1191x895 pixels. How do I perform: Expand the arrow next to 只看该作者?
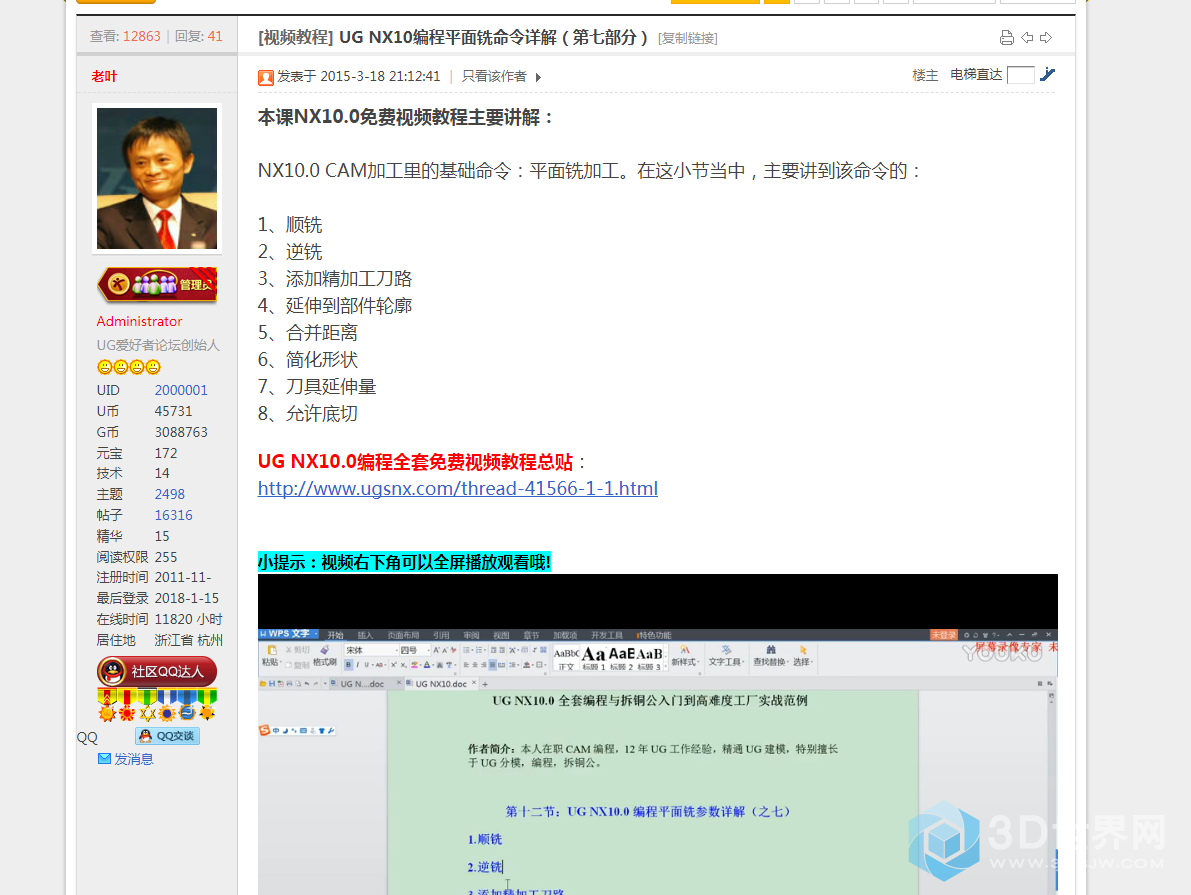[x=538, y=77]
